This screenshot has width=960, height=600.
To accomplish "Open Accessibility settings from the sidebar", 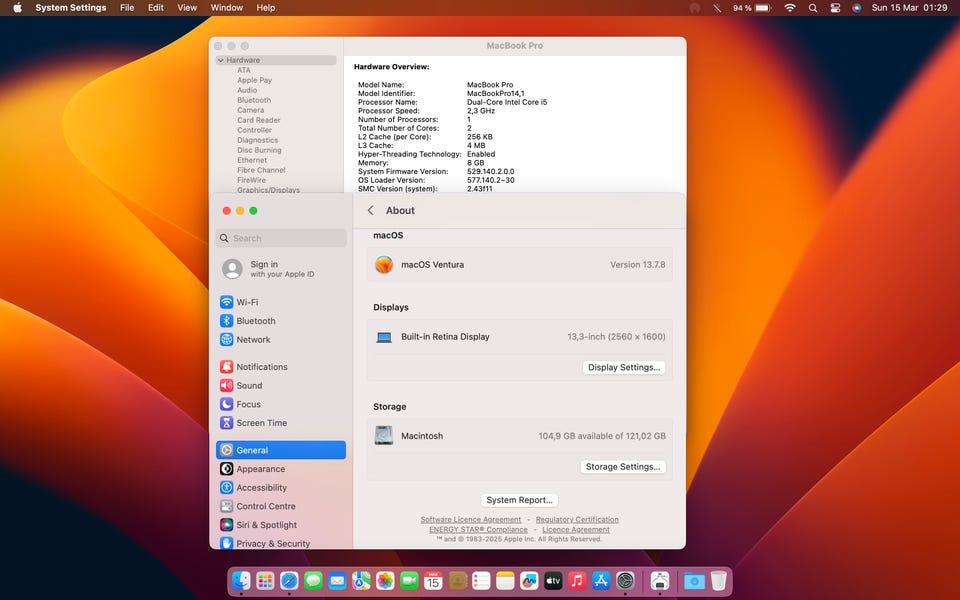I will 261,488.
